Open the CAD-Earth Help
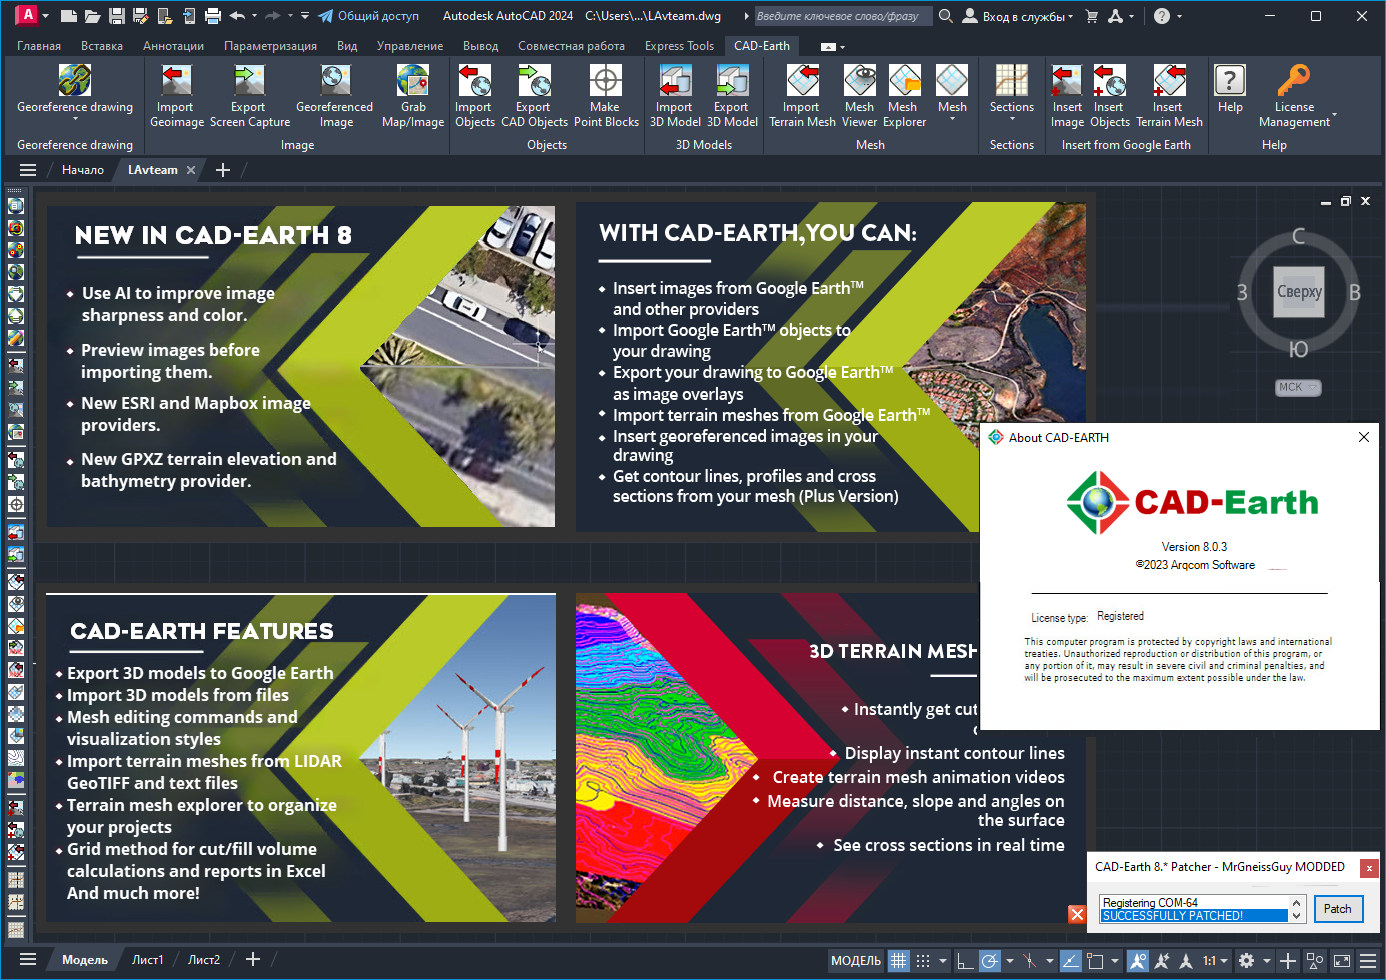 coord(1230,89)
